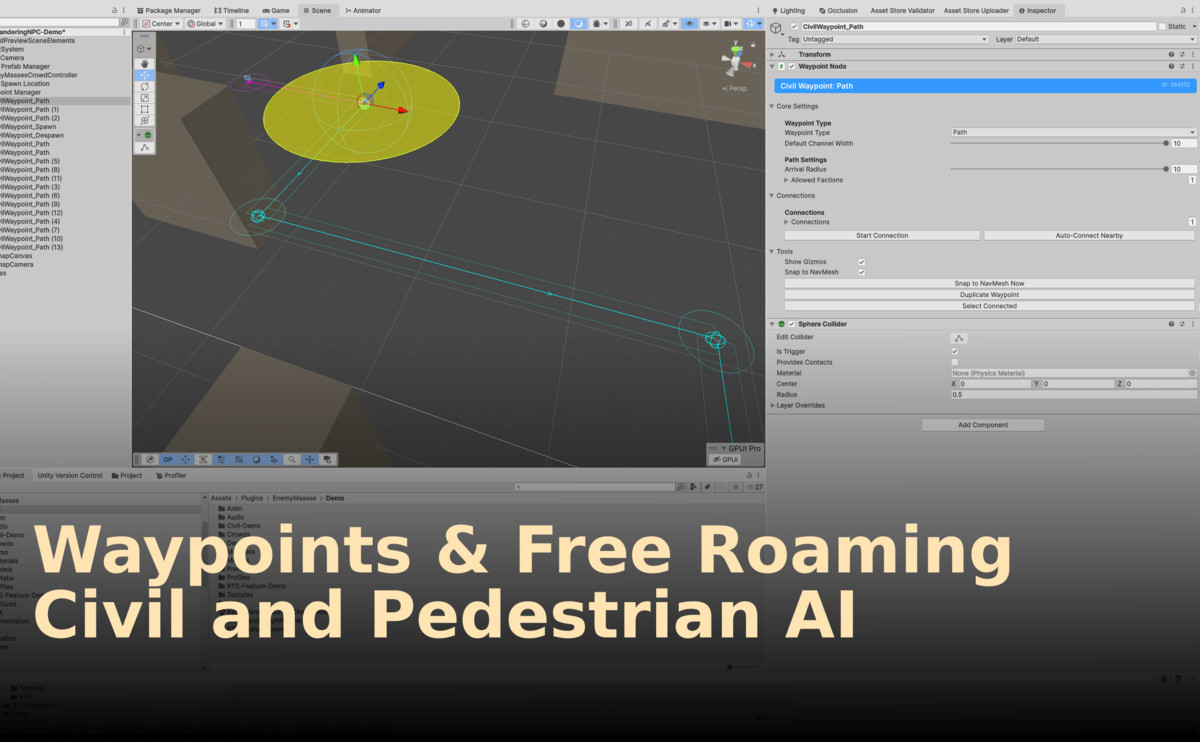Disable the Sphere Collider component checkbox

coord(792,324)
